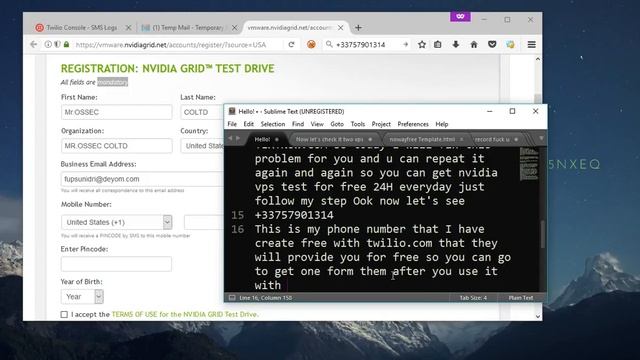The height and width of the screenshot is (360, 640).
Task: Open the Sublime Text File menu
Action: (232, 124)
